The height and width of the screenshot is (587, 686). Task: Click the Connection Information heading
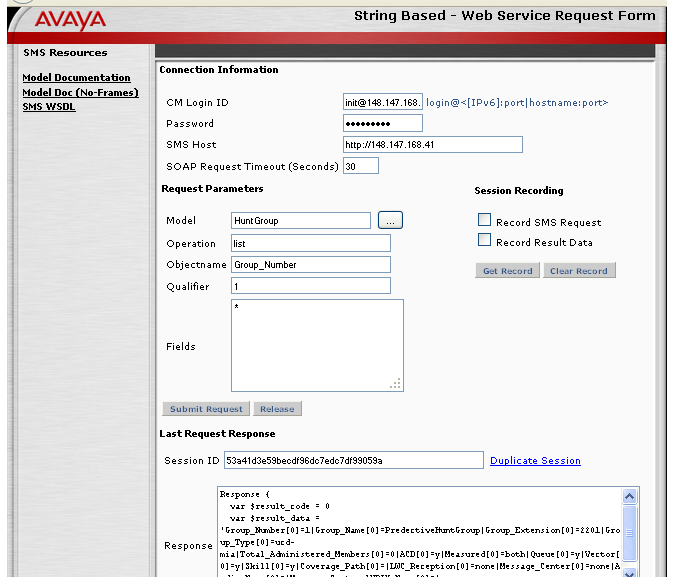[219, 70]
